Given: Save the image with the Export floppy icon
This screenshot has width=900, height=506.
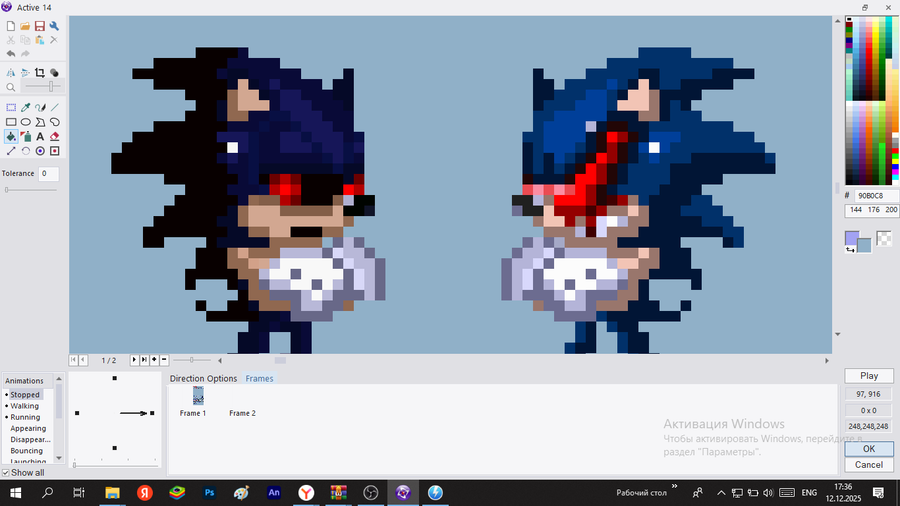Looking at the screenshot, I should point(40,26).
